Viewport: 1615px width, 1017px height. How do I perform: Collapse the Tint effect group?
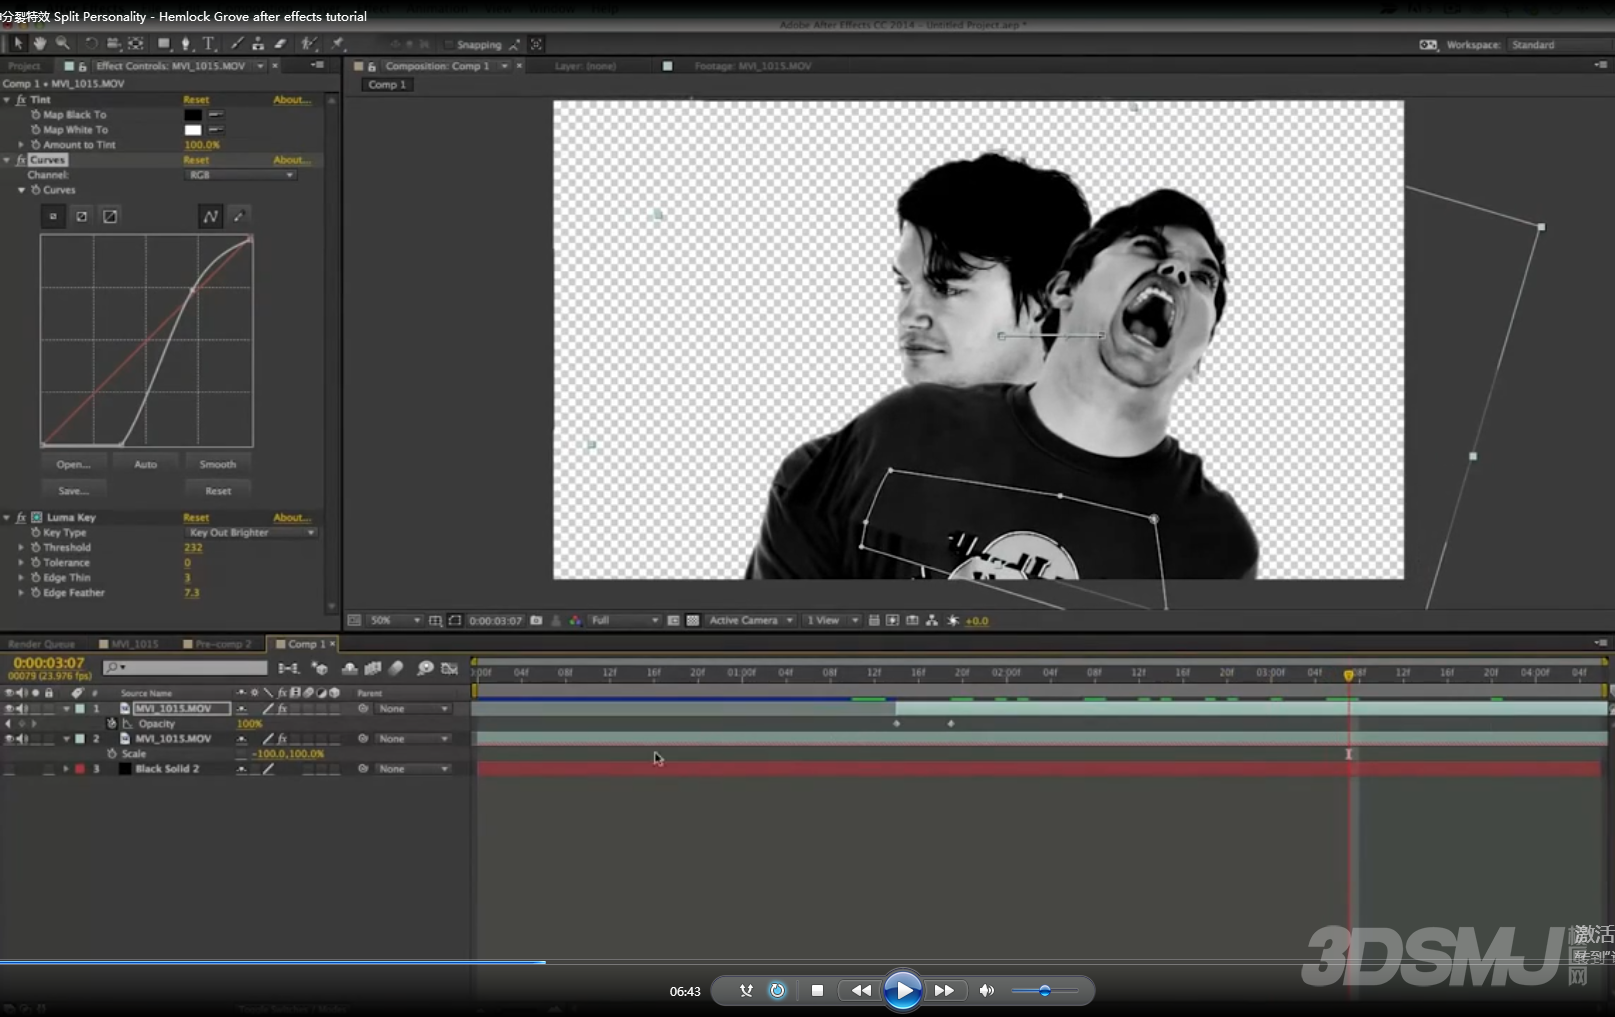click(x=7, y=100)
